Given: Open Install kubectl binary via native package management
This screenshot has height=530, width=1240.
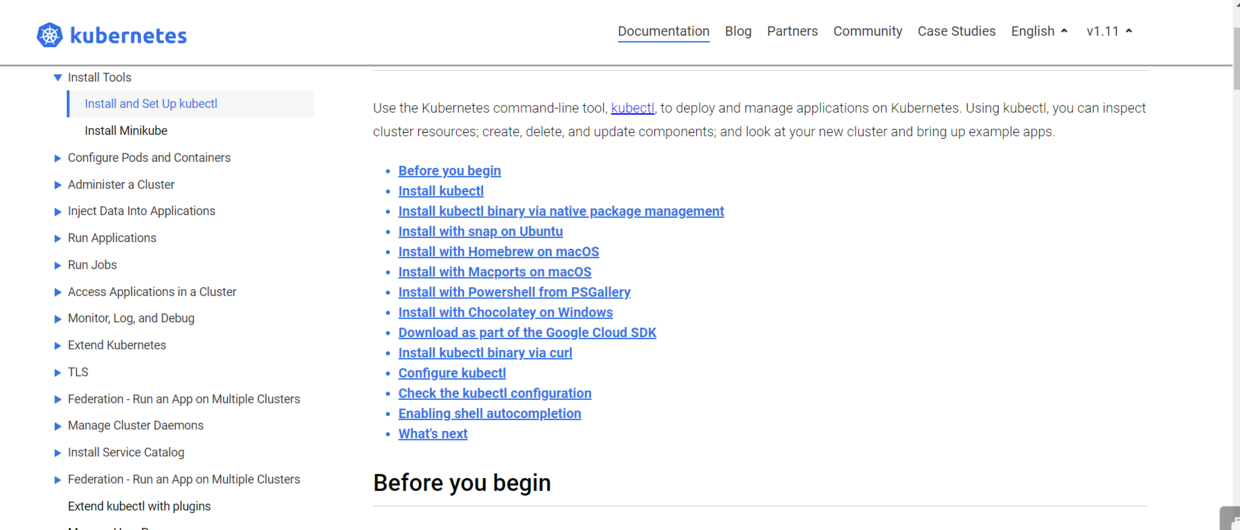Looking at the screenshot, I should [x=561, y=211].
